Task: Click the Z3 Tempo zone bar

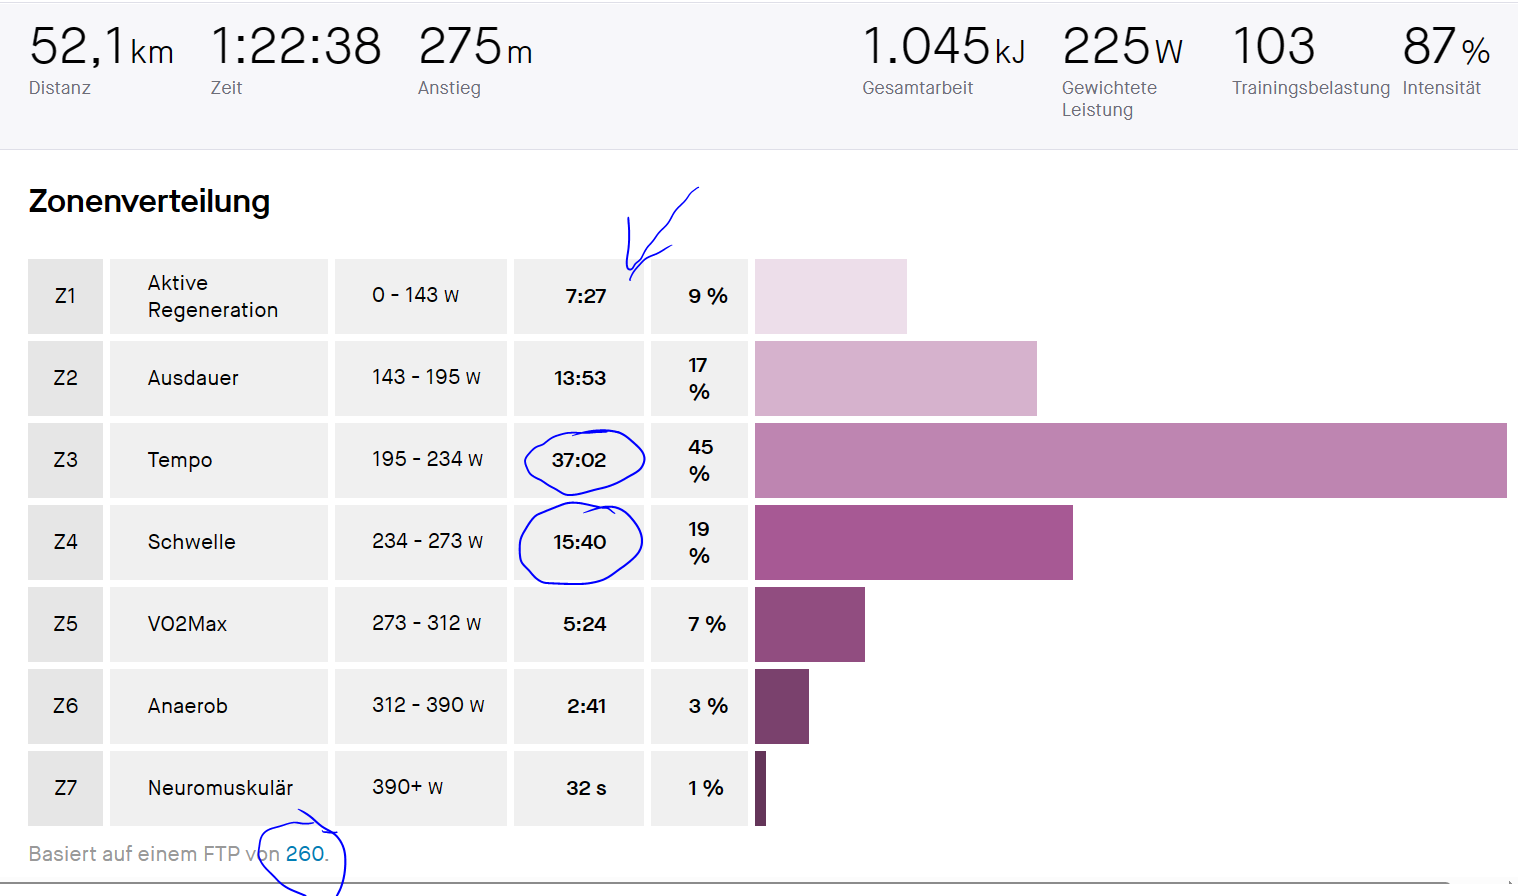Action: 1130,460
